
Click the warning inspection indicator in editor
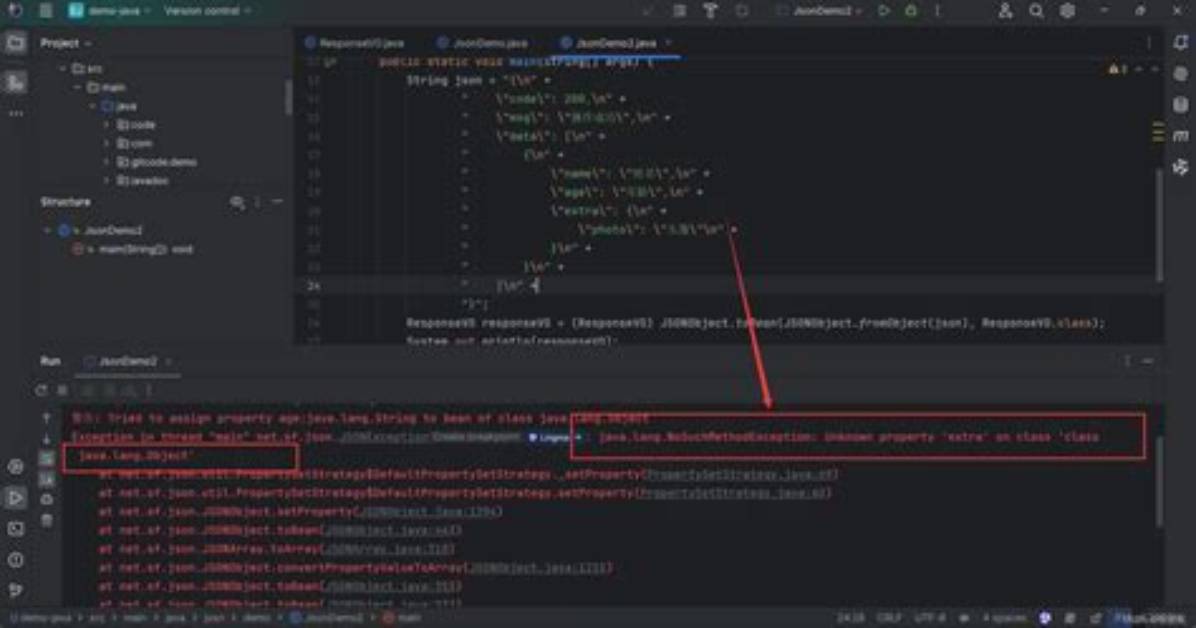click(x=1117, y=69)
